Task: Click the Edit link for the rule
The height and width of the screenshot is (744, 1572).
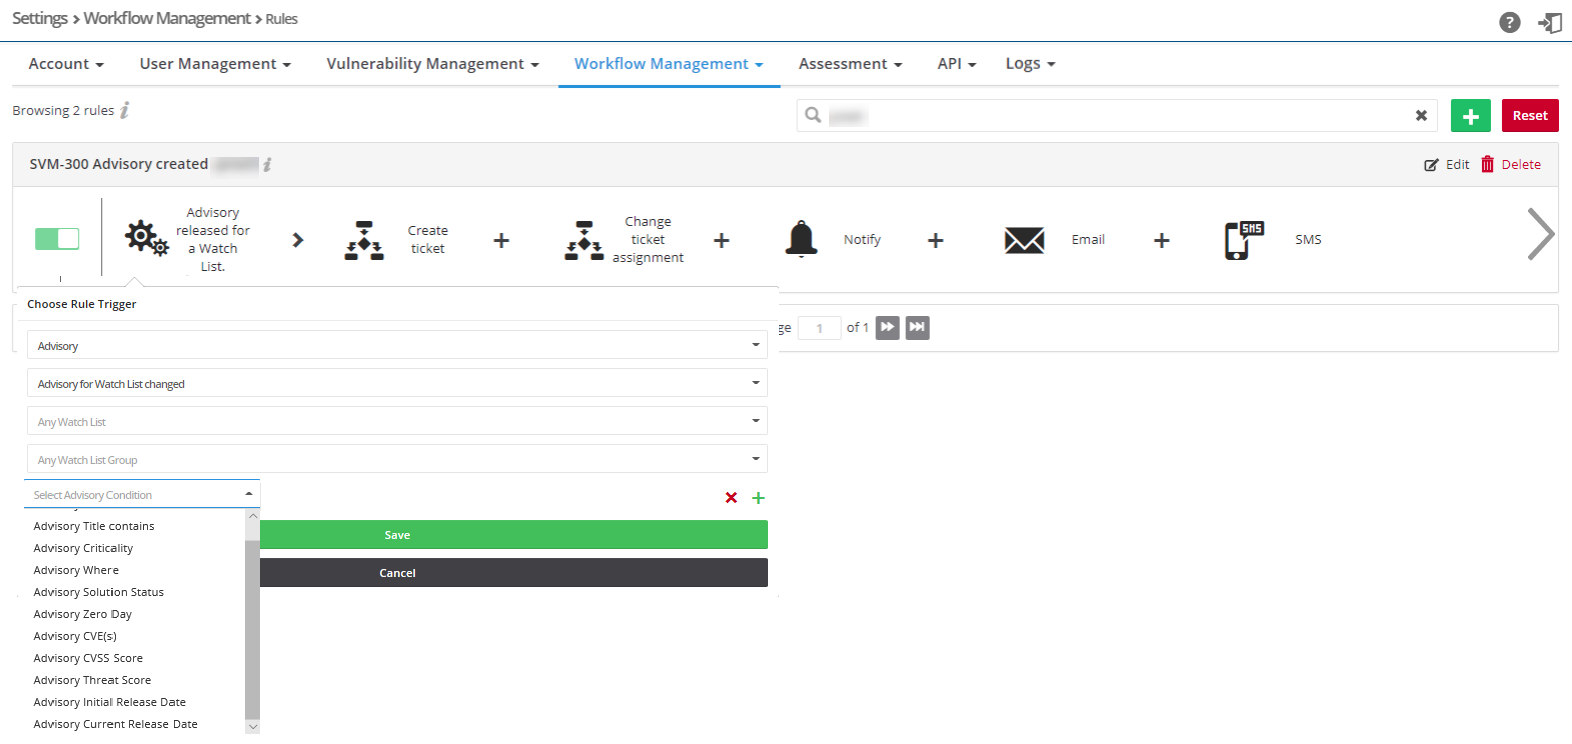Action: pyautogui.click(x=1457, y=165)
